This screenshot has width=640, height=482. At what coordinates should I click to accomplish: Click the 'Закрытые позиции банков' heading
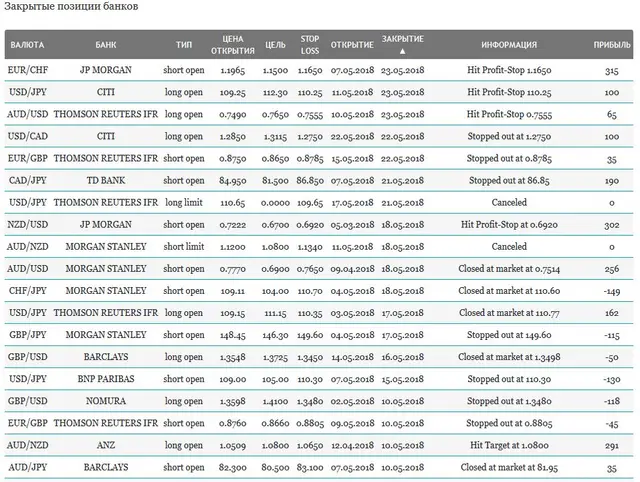71,7
